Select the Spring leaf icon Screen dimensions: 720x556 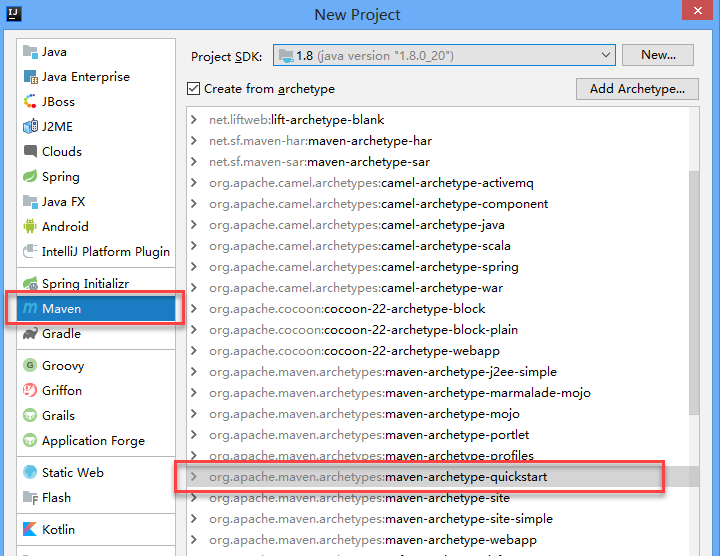tap(30, 176)
